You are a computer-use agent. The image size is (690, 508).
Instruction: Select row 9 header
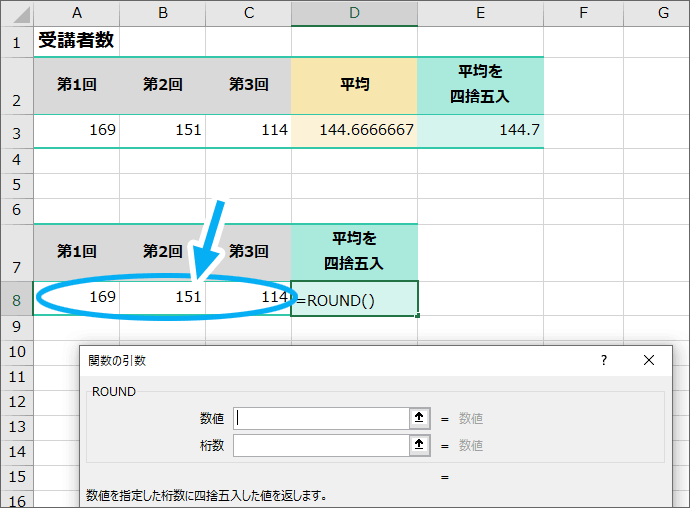(17, 327)
